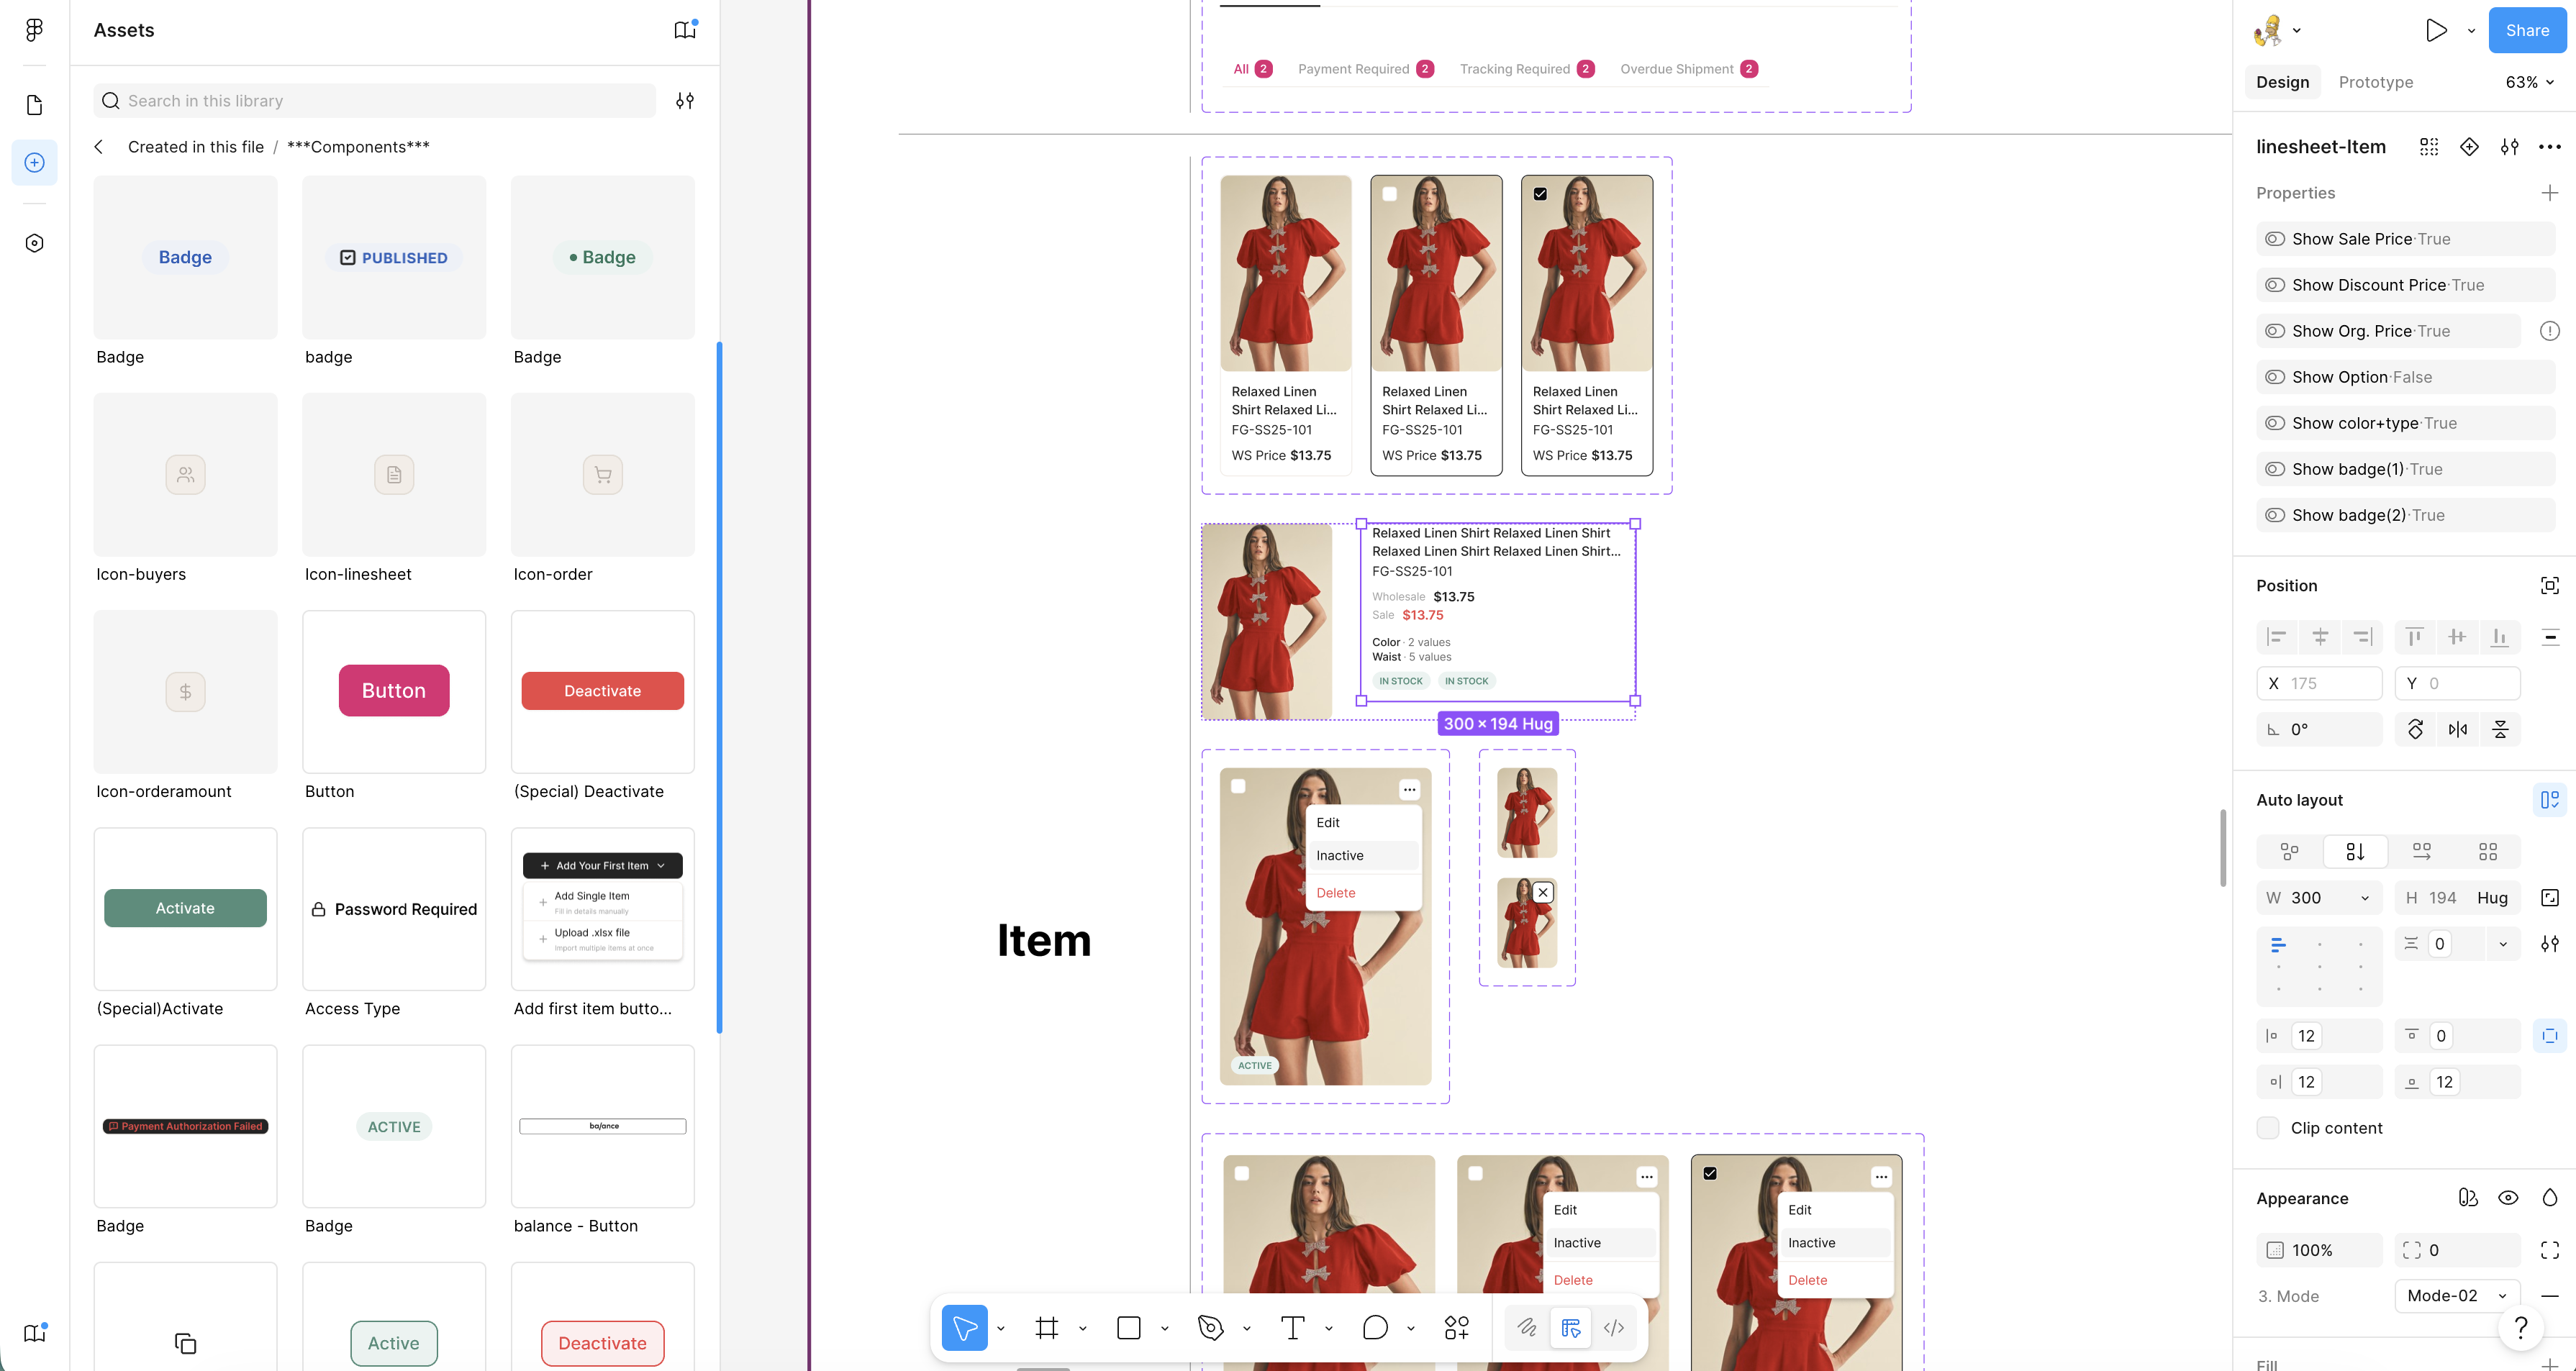Viewport: 2576px width, 1371px height.
Task: Switch to the Design tab
Action: click(x=2283, y=82)
